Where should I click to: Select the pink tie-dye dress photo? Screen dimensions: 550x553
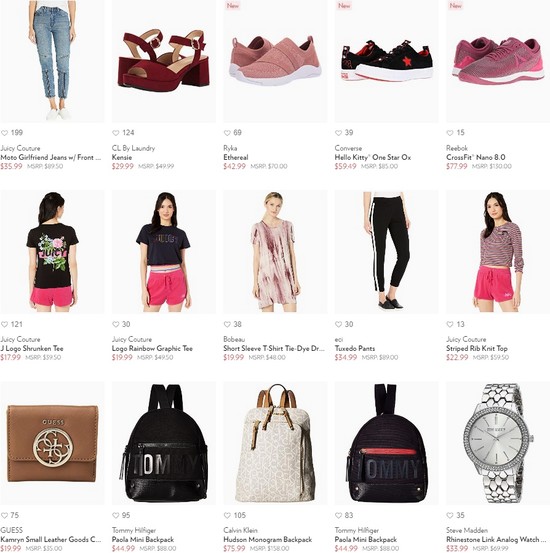click(x=275, y=252)
